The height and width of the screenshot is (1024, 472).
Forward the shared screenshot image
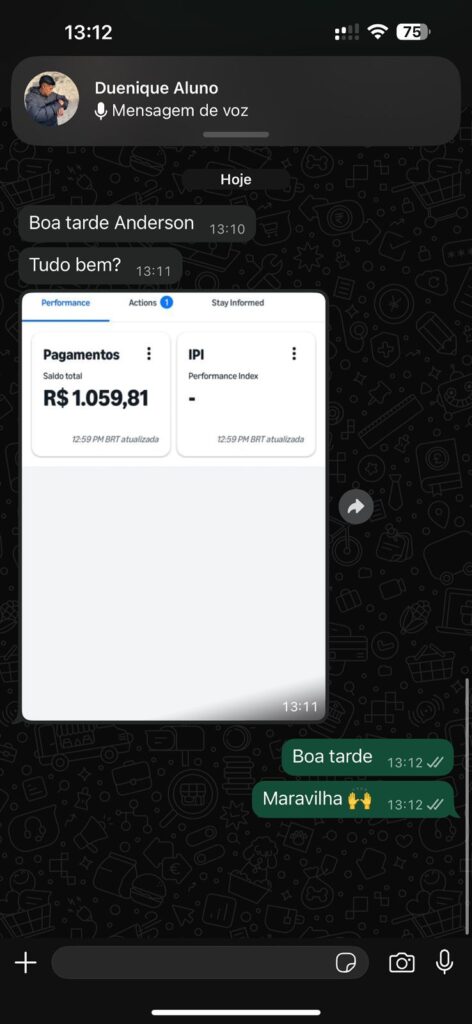pyautogui.click(x=356, y=507)
